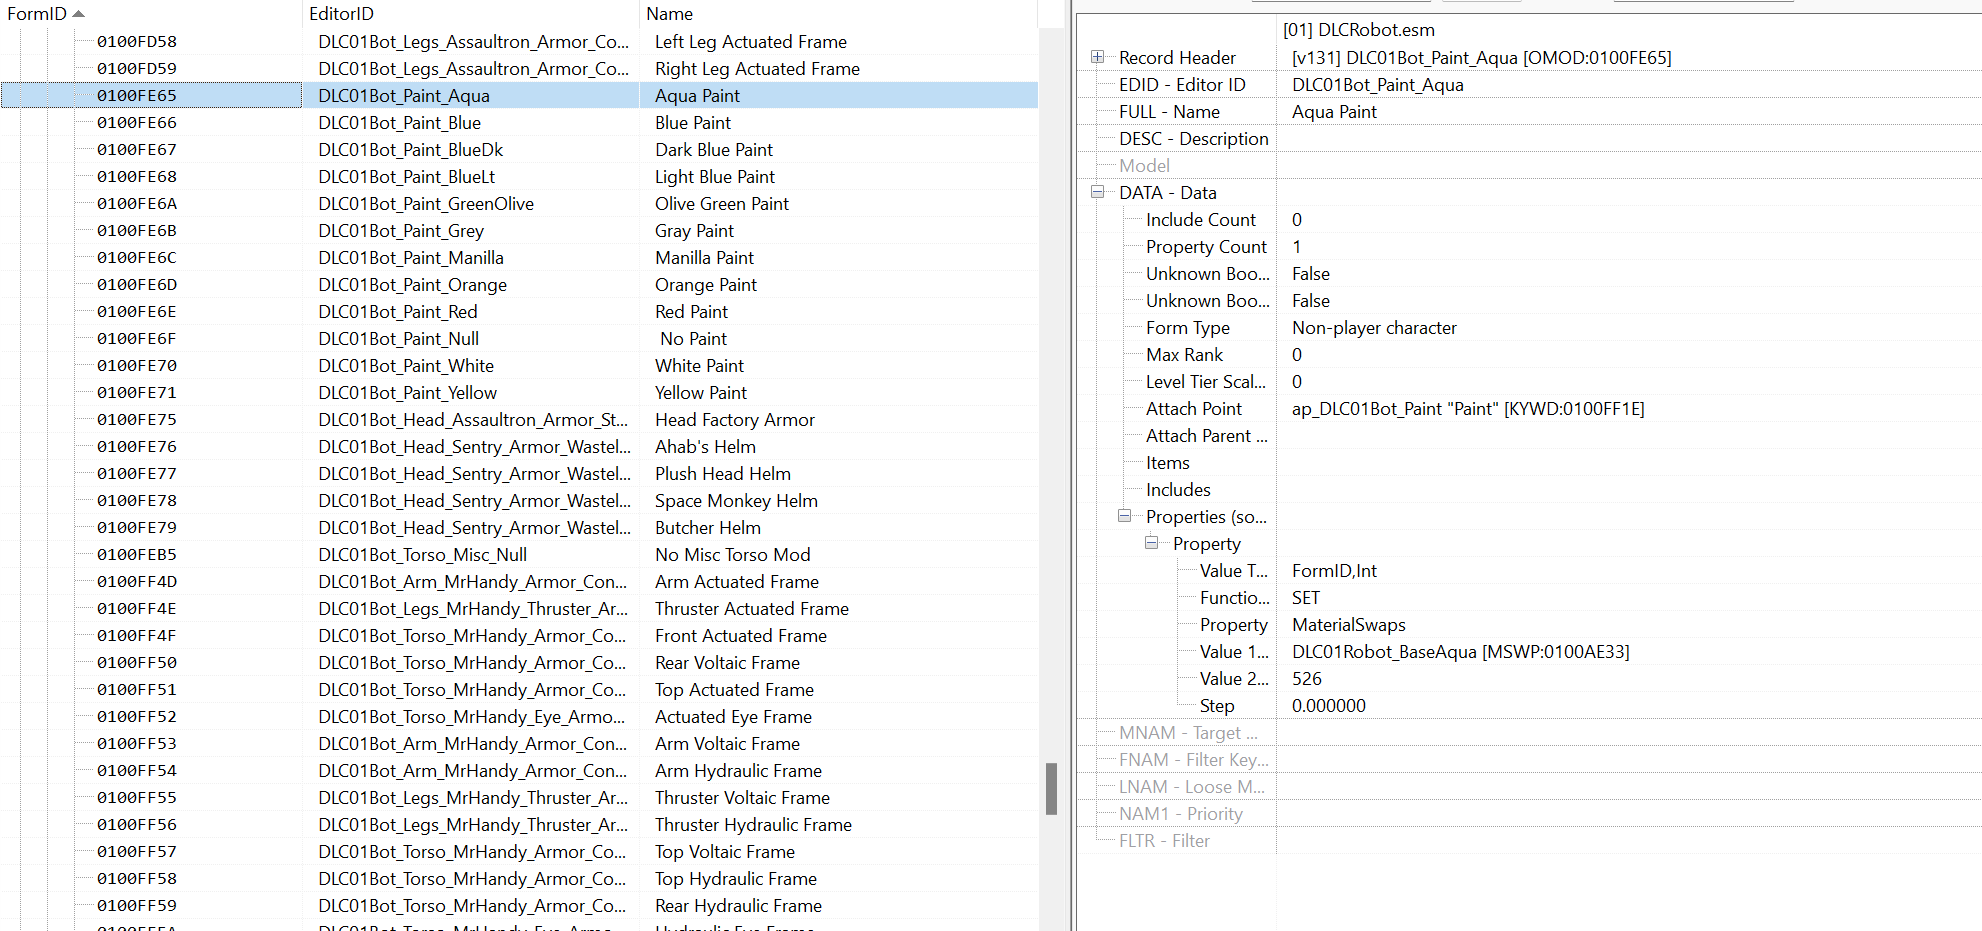
Task: Collapse the Properties node
Action: click(1124, 516)
